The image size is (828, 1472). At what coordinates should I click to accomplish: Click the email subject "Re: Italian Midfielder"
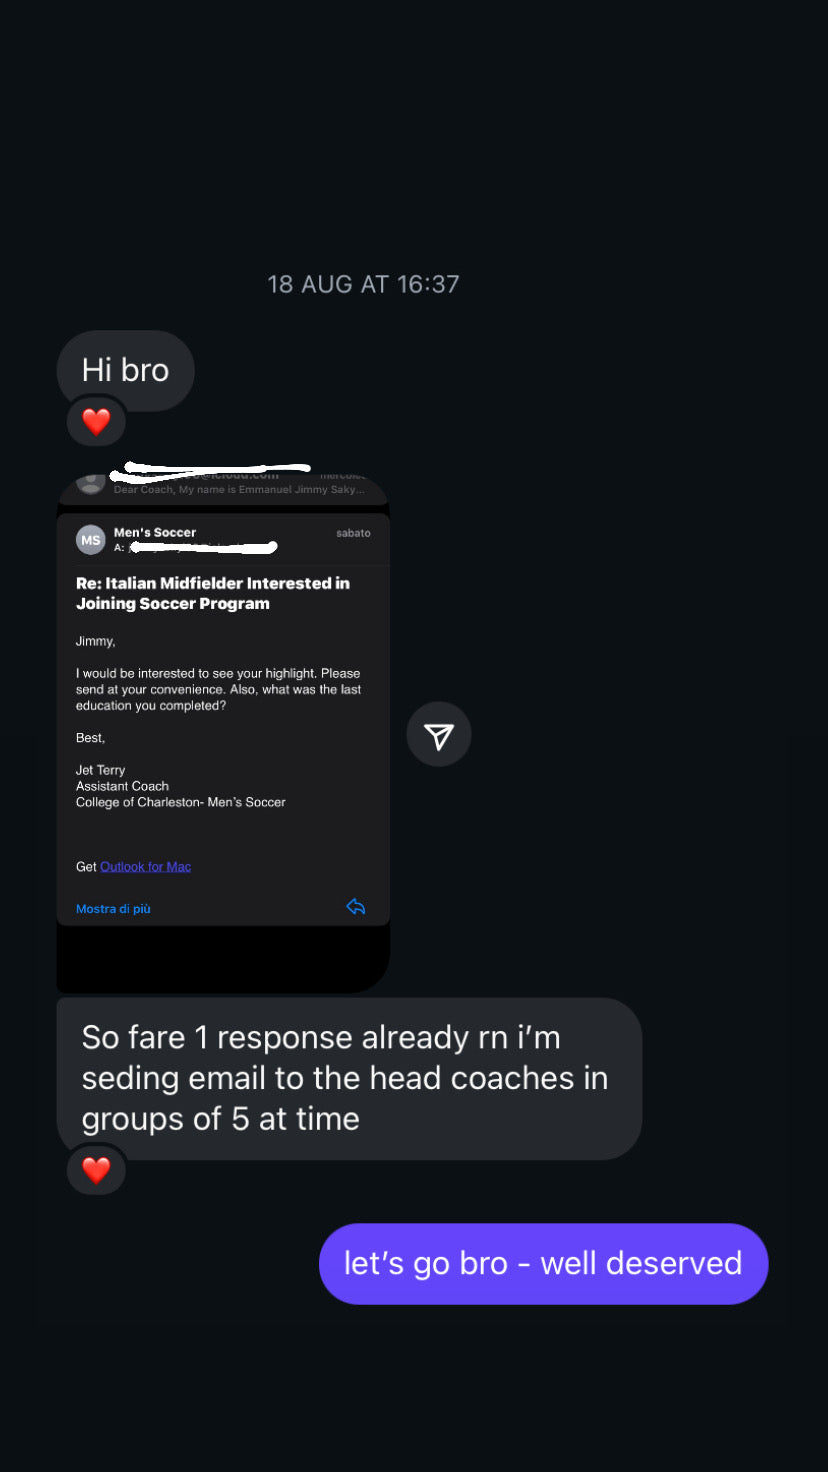click(213, 593)
